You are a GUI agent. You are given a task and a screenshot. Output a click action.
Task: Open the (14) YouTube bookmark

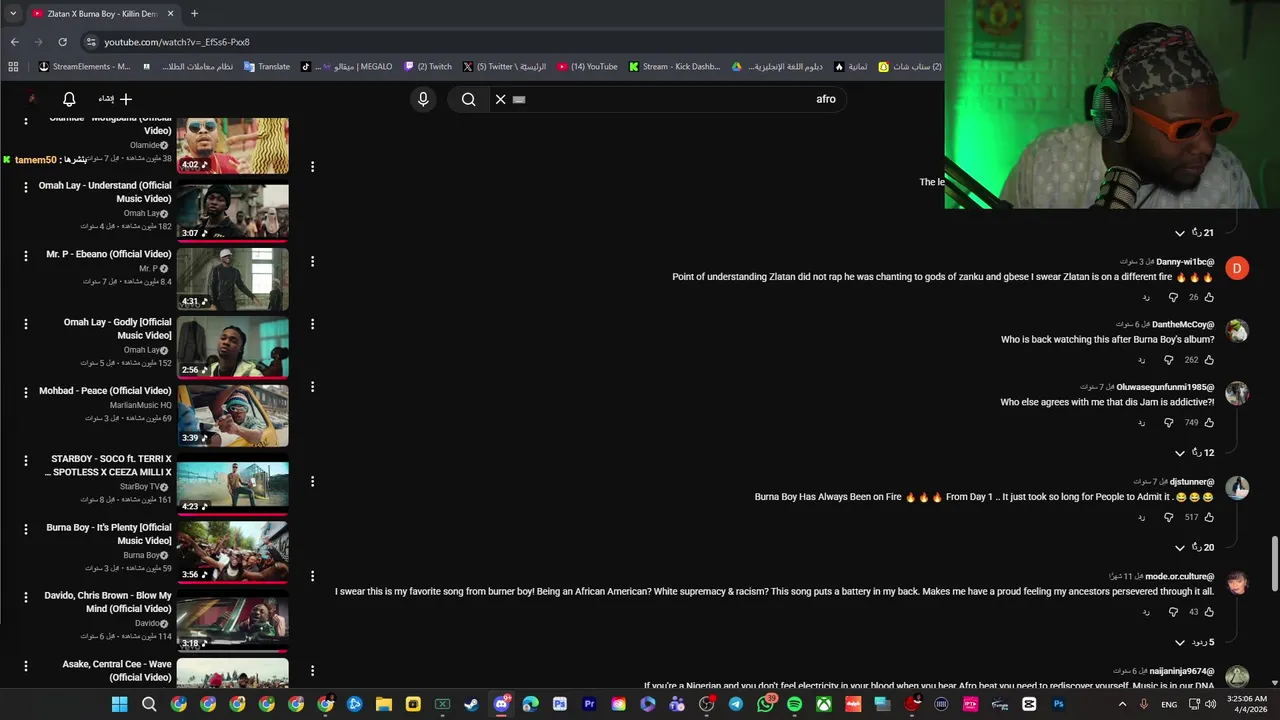pyautogui.click(x=588, y=67)
